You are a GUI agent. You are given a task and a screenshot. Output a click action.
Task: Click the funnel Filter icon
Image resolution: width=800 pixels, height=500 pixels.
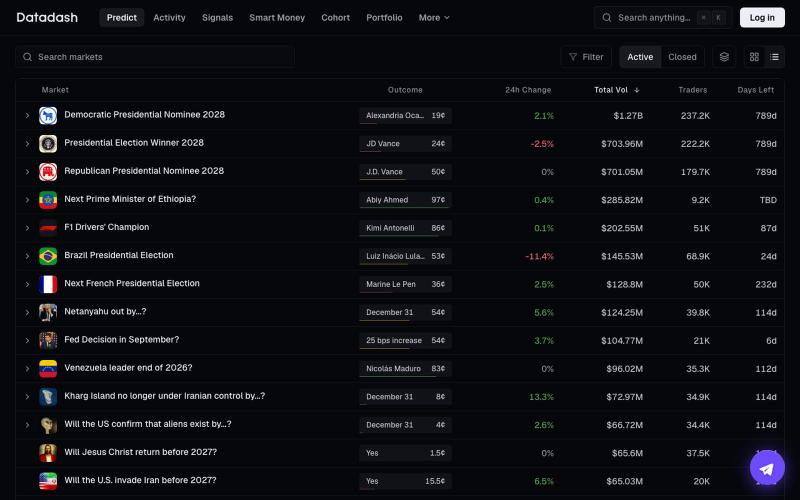tap(573, 57)
